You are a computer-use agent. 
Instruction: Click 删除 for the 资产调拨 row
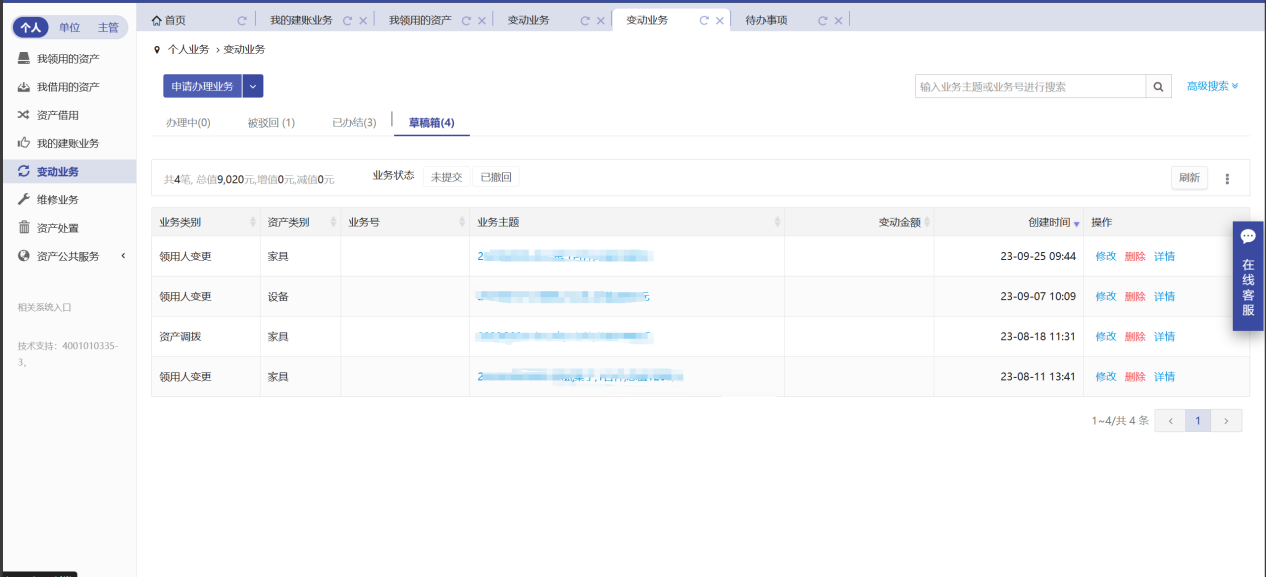coord(1135,337)
